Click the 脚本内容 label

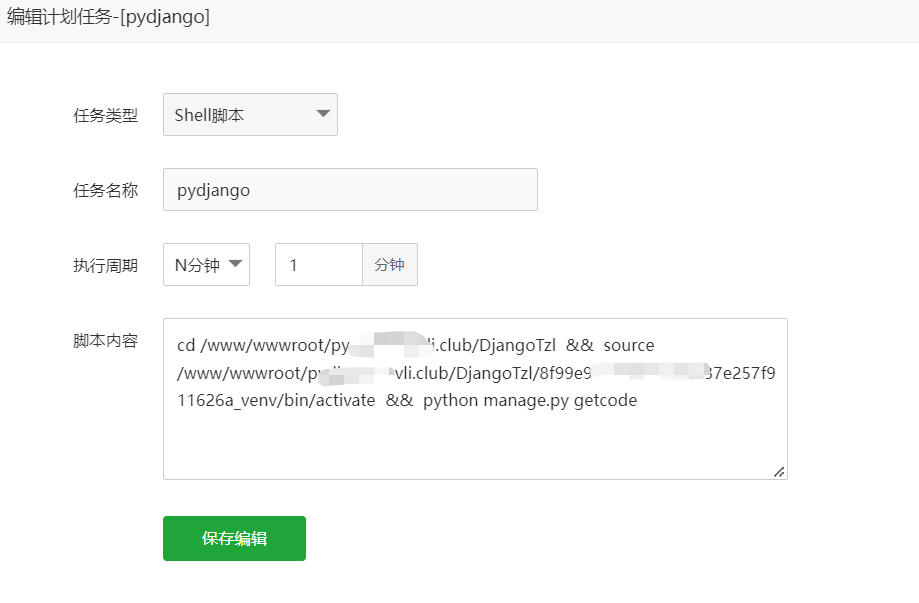tap(105, 340)
